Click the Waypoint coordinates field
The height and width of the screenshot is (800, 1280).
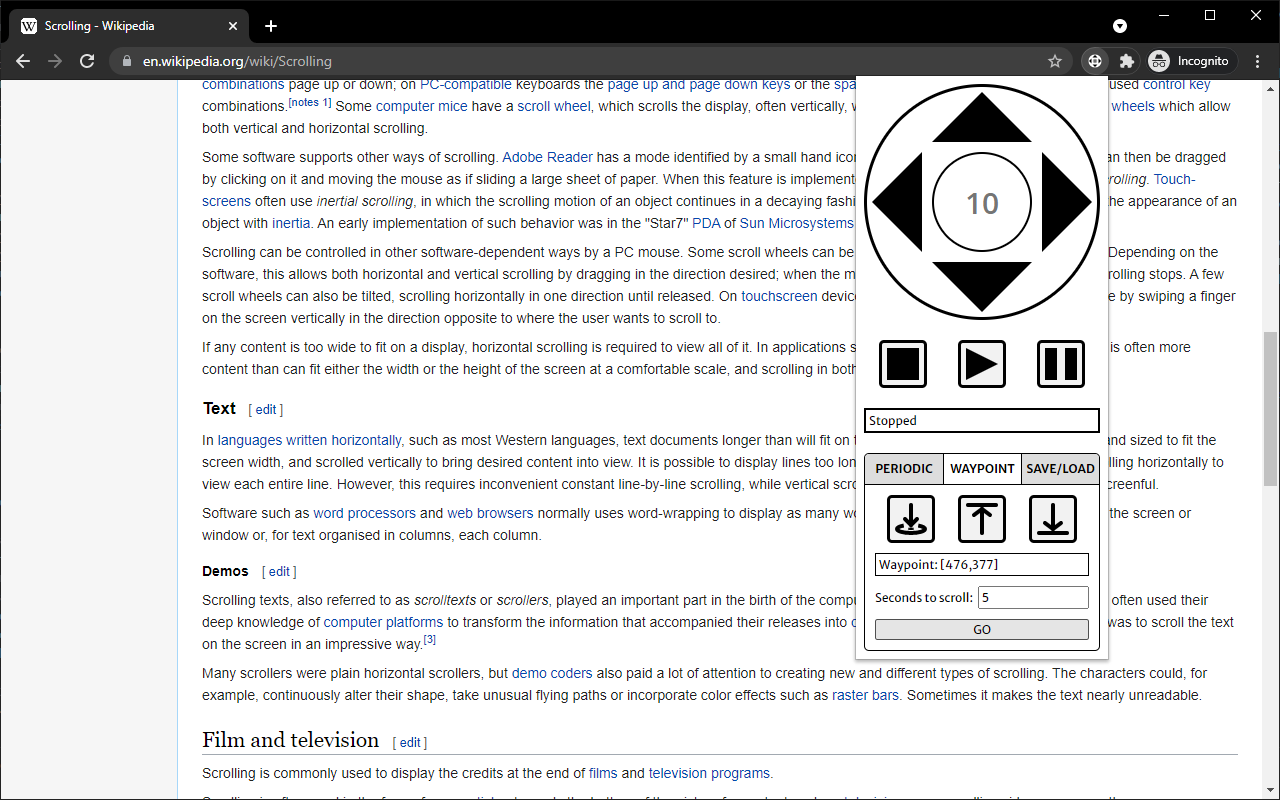982,565
